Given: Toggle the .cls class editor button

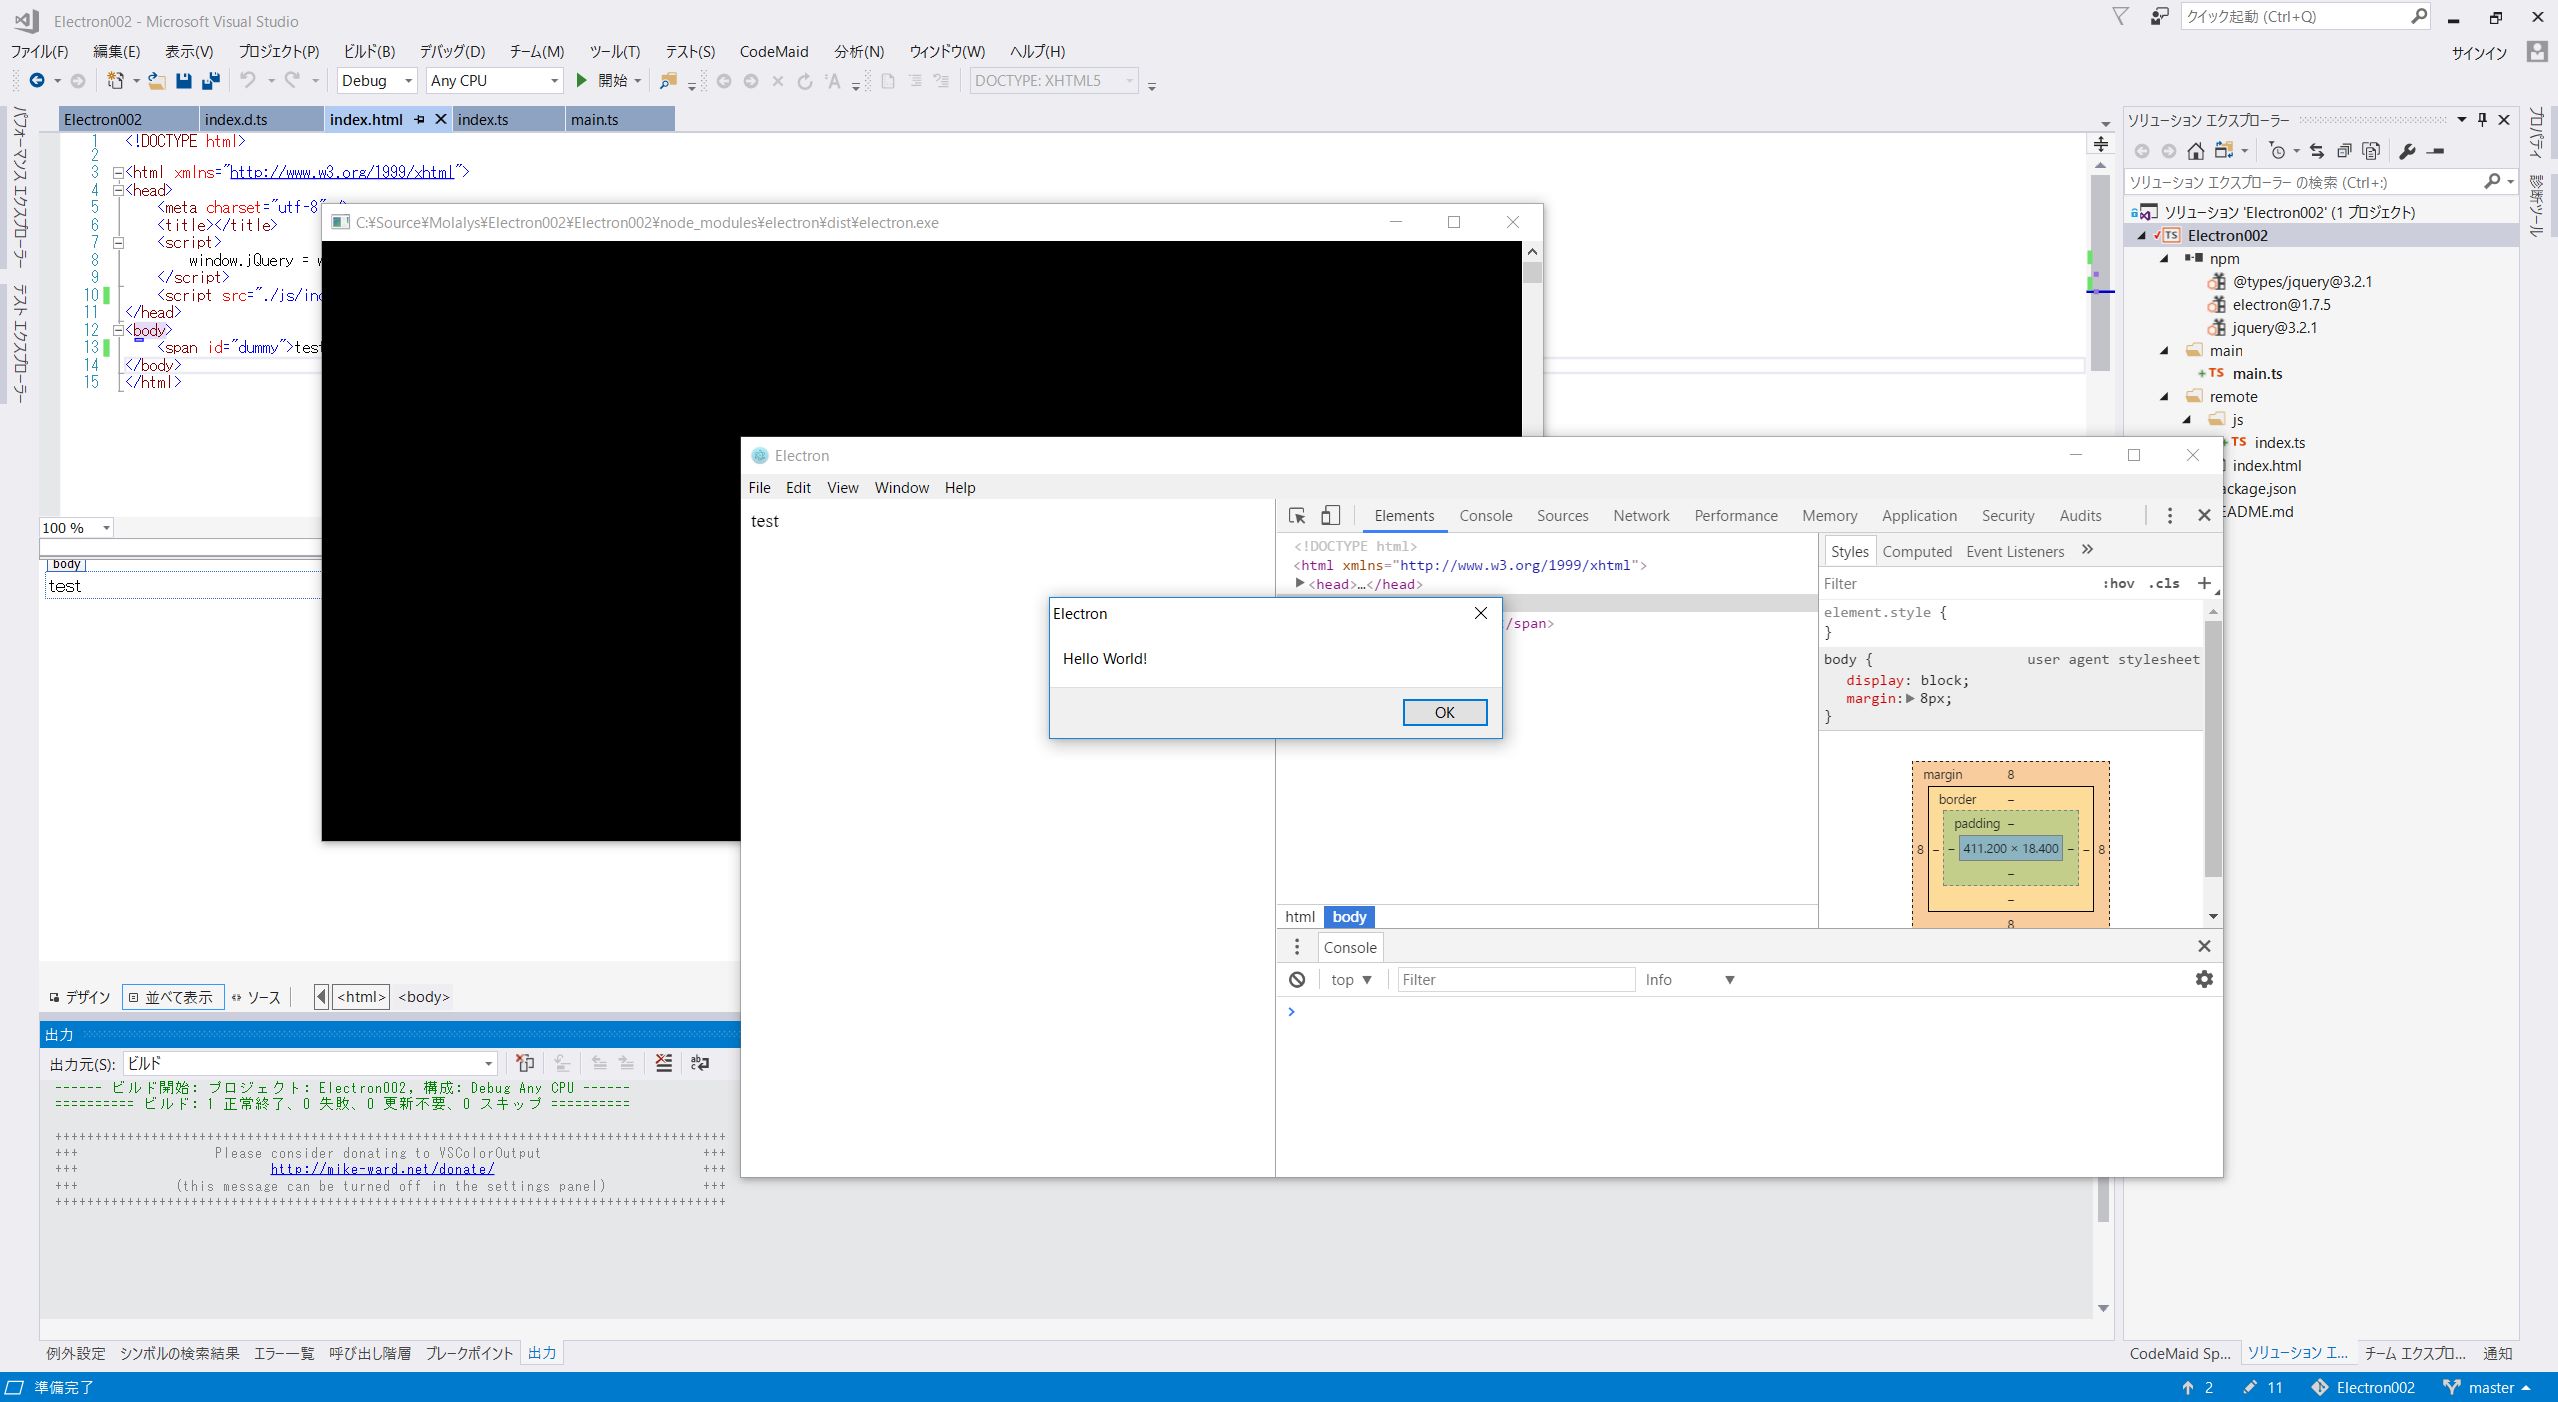Looking at the screenshot, I should pyautogui.click(x=2164, y=583).
